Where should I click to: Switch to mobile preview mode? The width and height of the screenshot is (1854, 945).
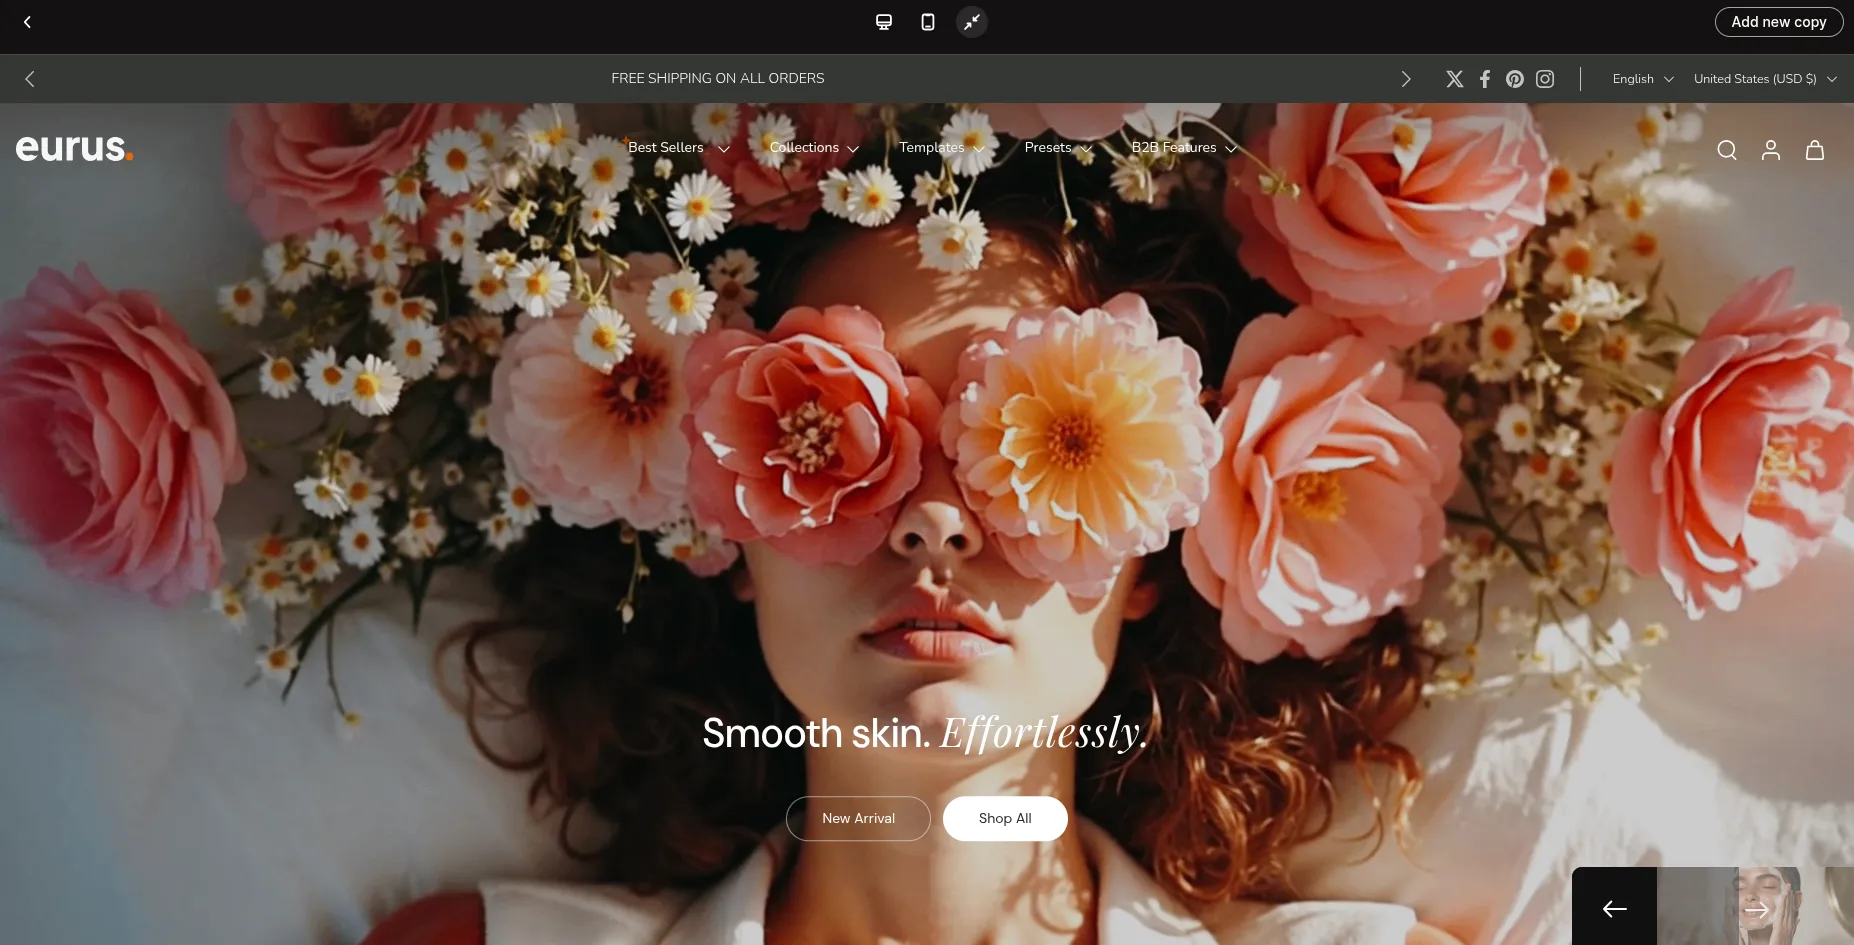click(928, 22)
